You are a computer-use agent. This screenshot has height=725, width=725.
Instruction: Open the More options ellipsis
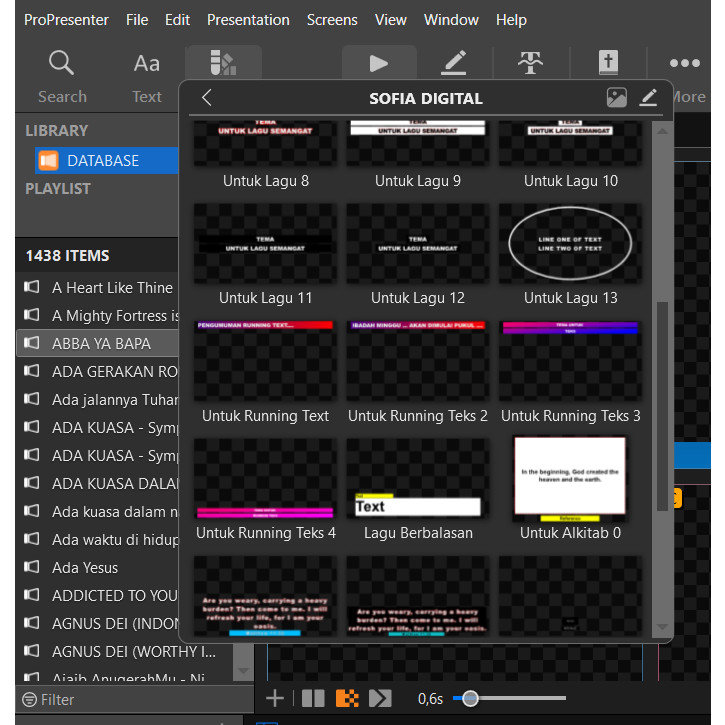point(685,64)
